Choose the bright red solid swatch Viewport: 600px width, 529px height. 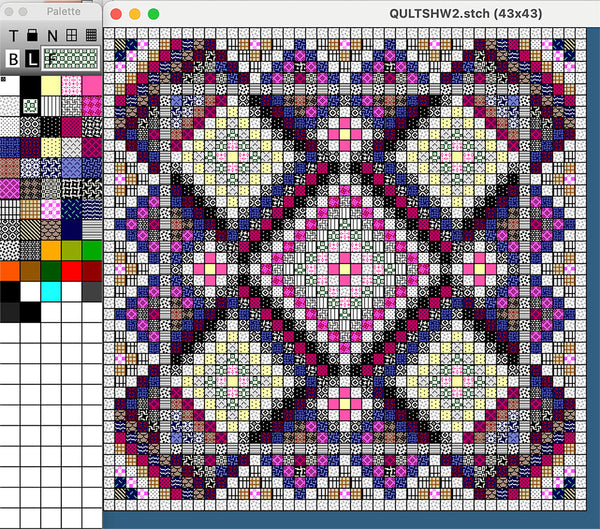point(72,270)
